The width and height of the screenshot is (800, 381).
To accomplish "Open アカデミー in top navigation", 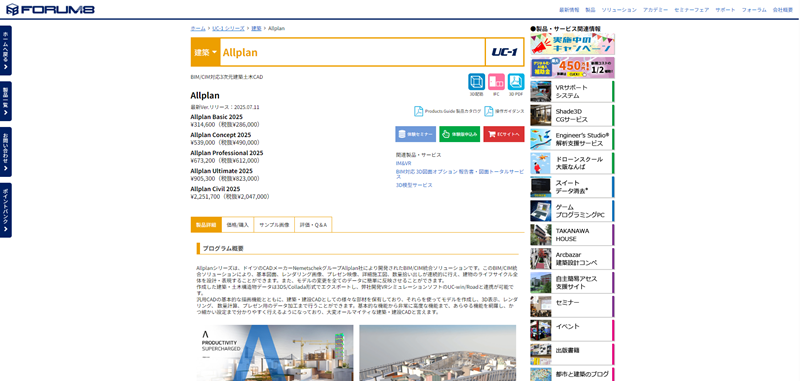I will click(655, 10).
